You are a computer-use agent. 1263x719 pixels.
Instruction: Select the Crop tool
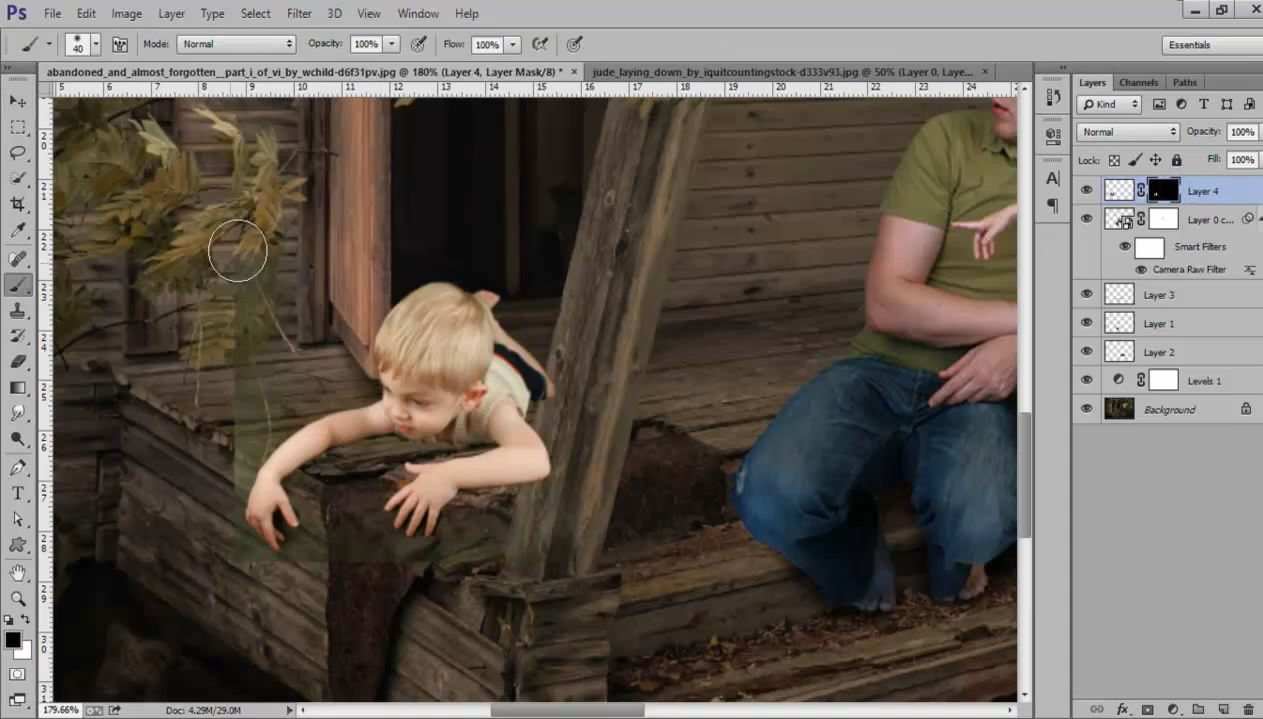[18, 205]
